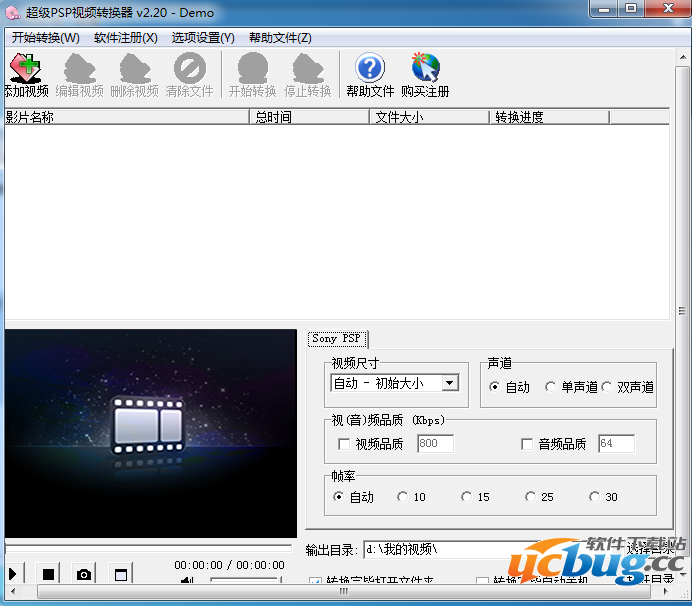Image resolution: width=692 pixels, height=606 pixels.
Task: Select the 单声道 (mono) radio button
Action: 551,387
